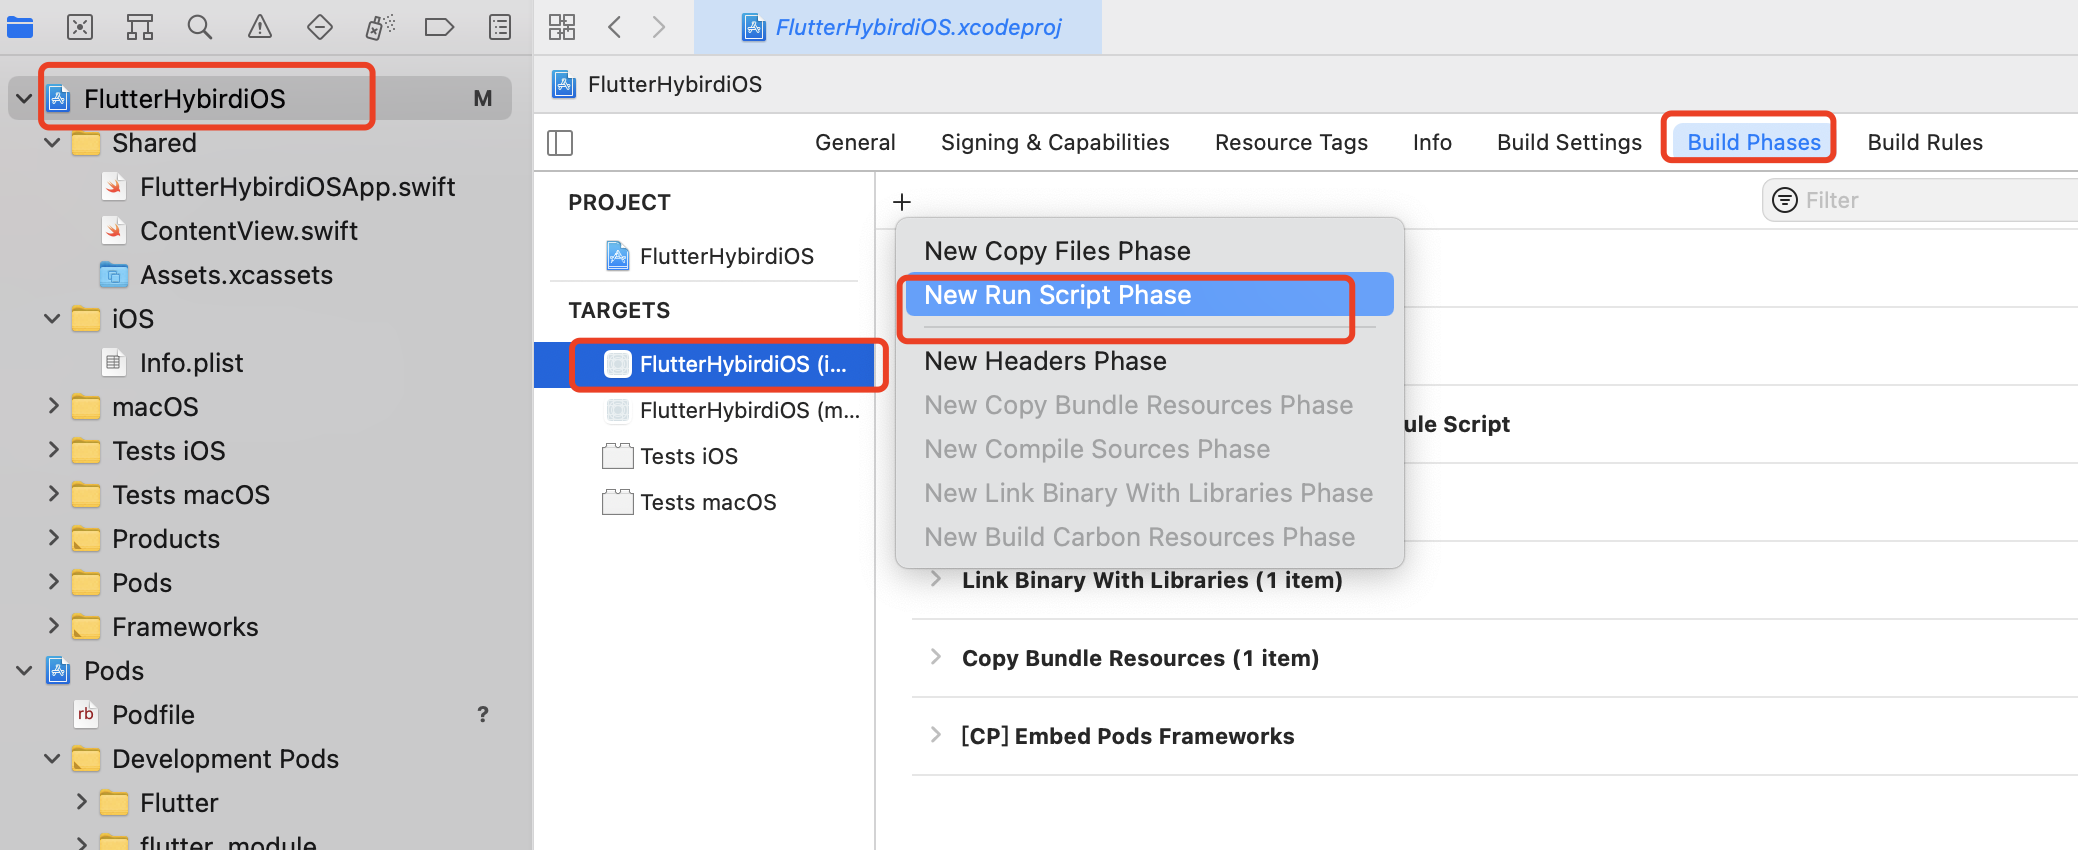Image resolution: width=2078 pixels, height=850 pixels.
Task: Expand the Products folder
Action: [53, 538]
